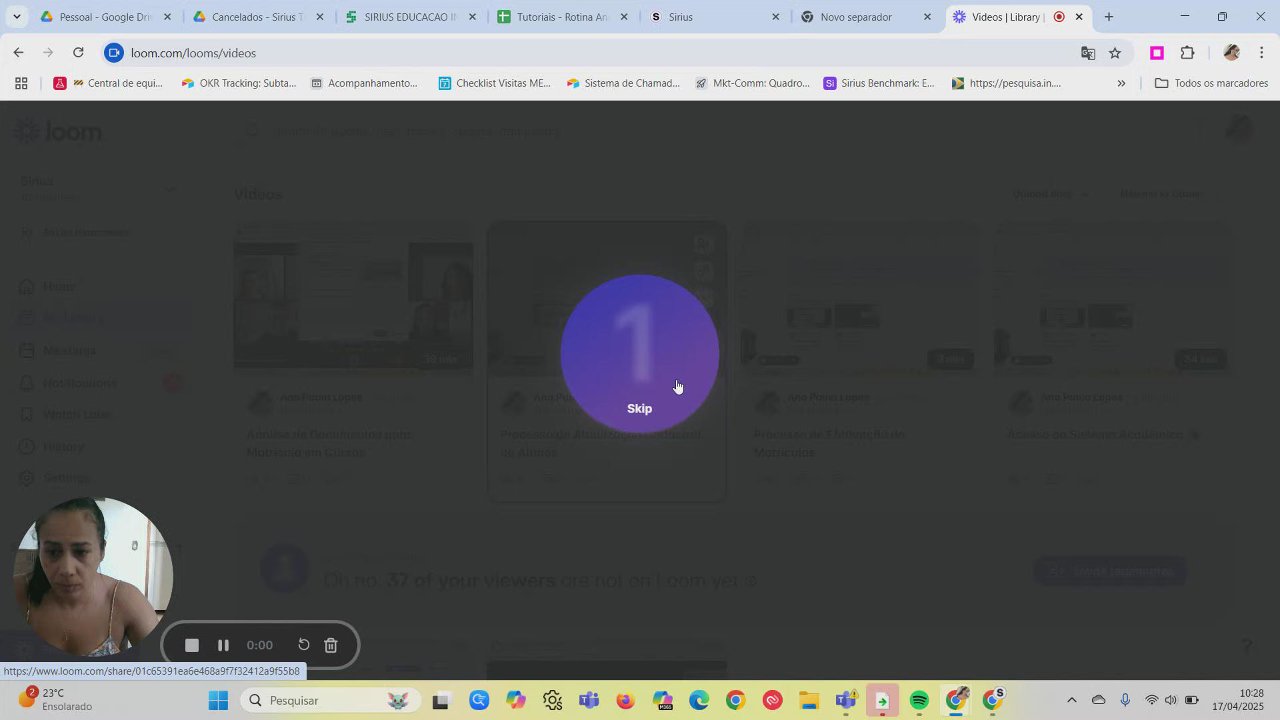Open the OneDrive cloud tray icon

click(x=1098, y=700)
